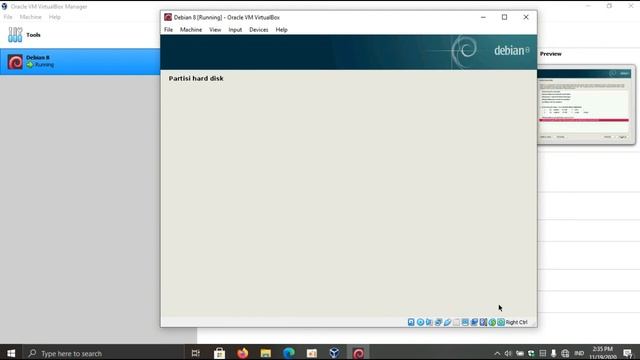The width and height of the screenshot is (640, 360).
Task: Open VirtualBox Manager taskbar icon
Action: pyautogui.click(x=334, y=353)
